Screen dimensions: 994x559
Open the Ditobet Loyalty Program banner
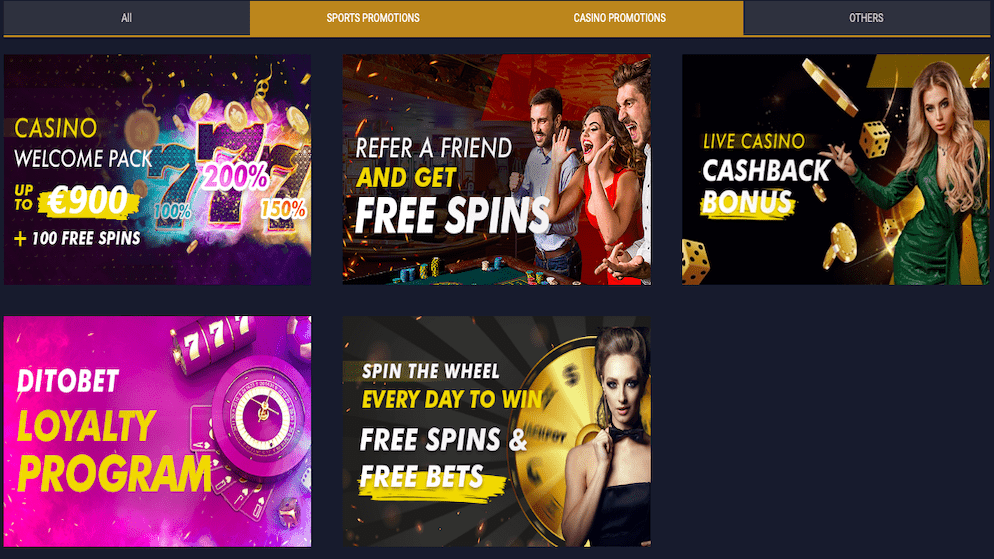(x=157, y=431)
